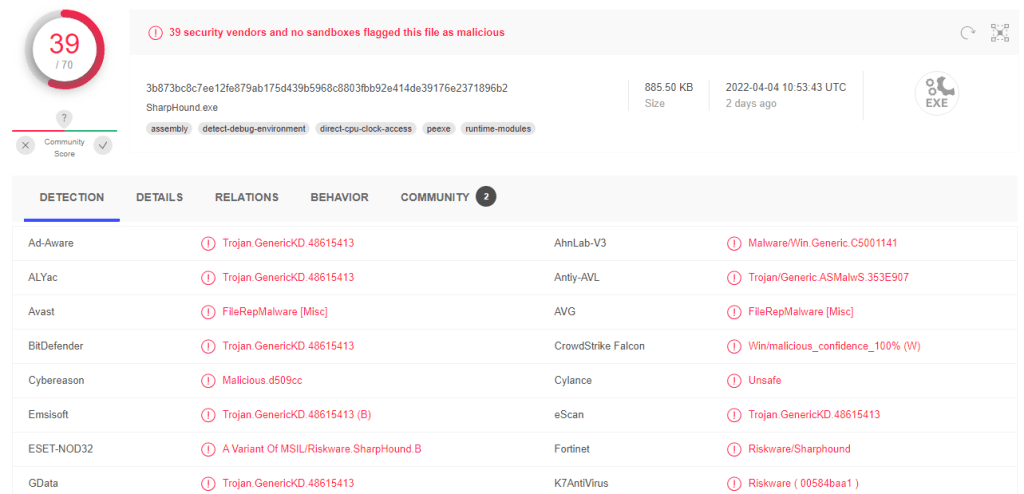Click the alert icon in the malicious banner
This screenshot has height=494, width=1024.
point(155,32)
